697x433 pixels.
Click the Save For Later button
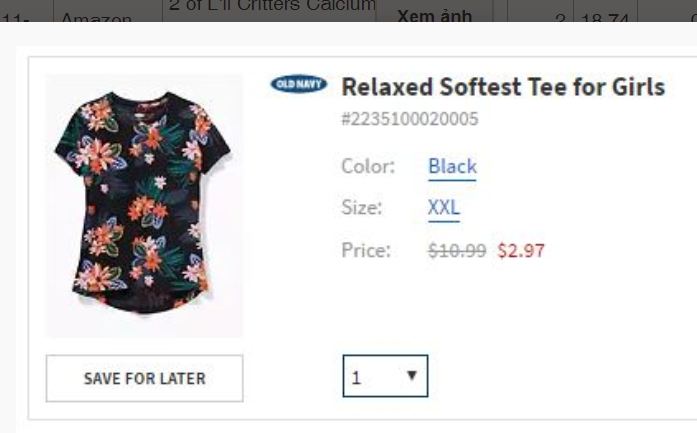(144, 378)
